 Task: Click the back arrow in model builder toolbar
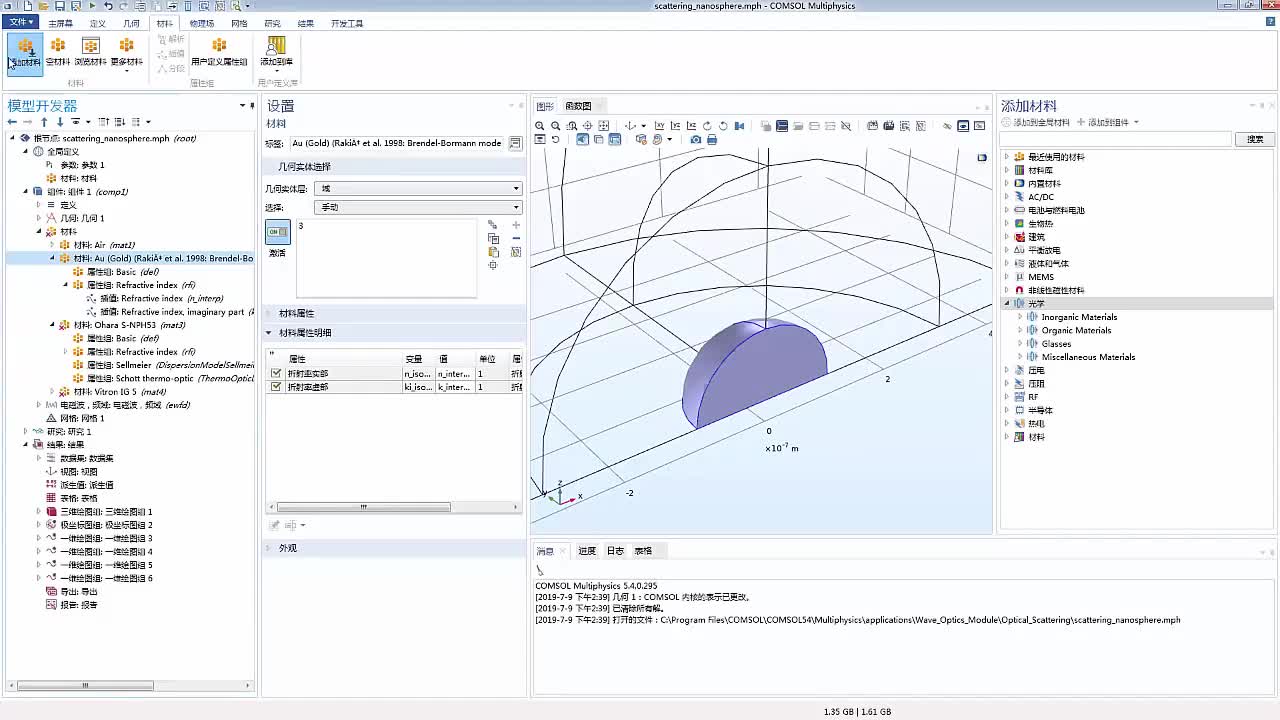point(12,122)
